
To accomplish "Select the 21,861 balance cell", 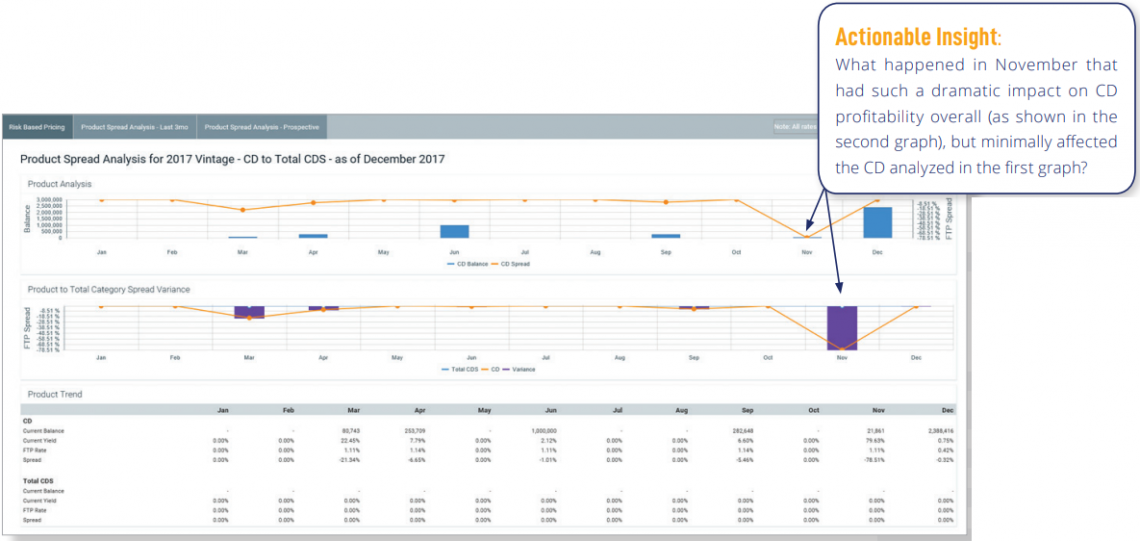I will 877,430.
